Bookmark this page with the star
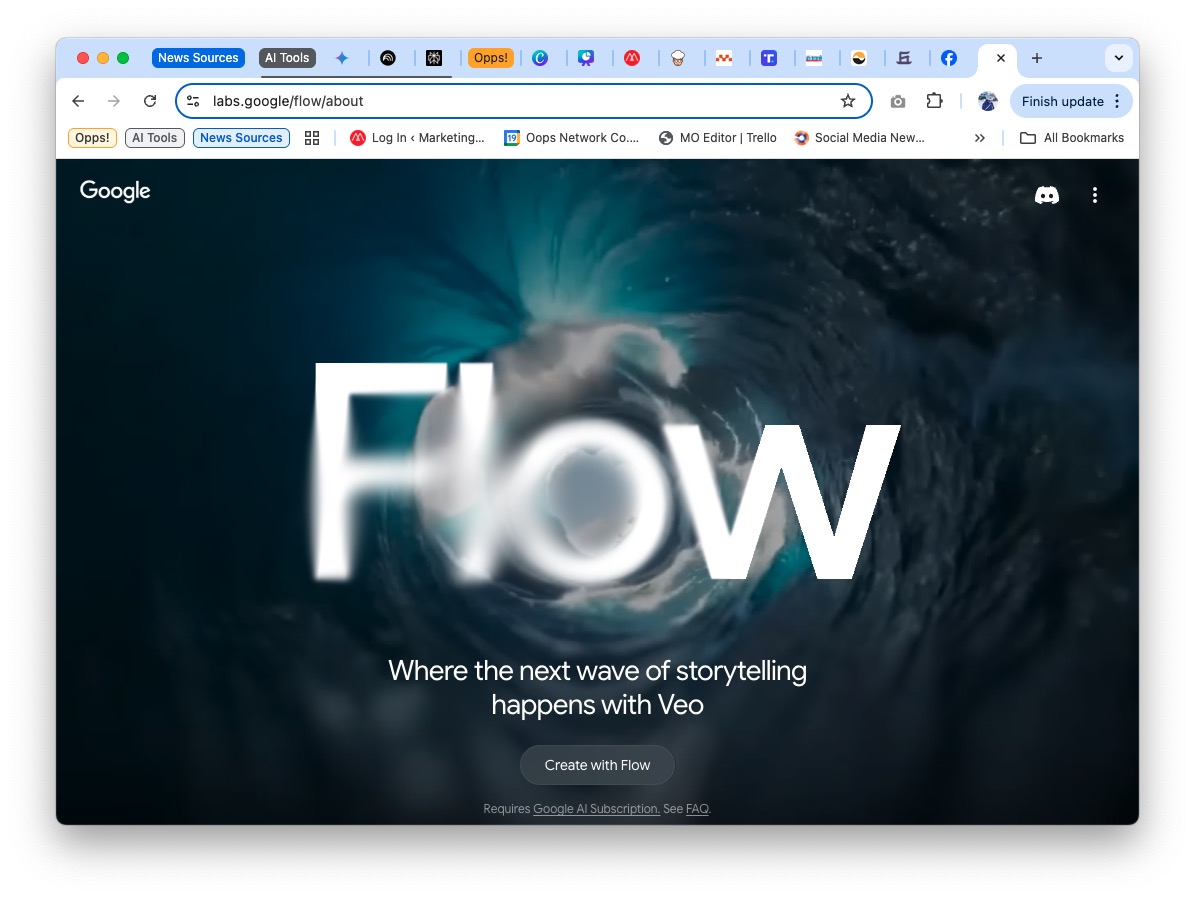The height and width of the screenshot is (899, 1195). [847, 101]
